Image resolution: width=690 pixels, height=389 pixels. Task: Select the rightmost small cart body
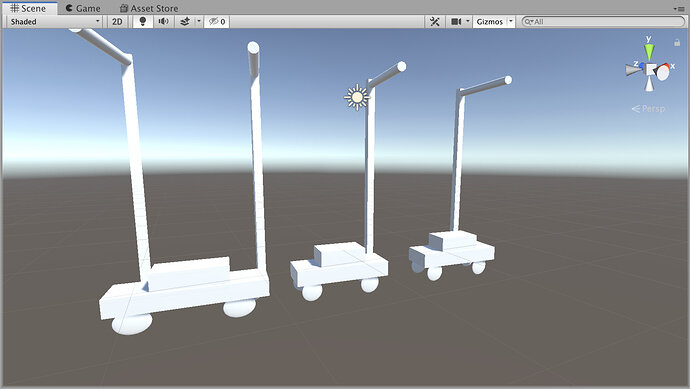pos(452,255)
